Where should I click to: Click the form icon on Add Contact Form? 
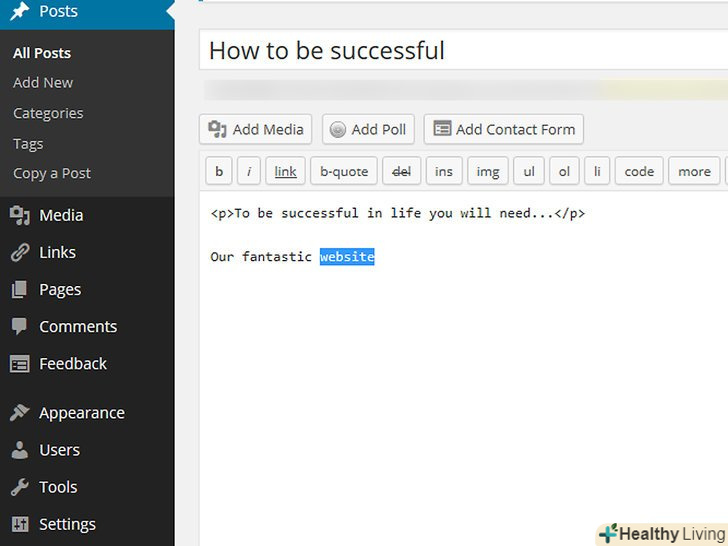pos(442,128)
